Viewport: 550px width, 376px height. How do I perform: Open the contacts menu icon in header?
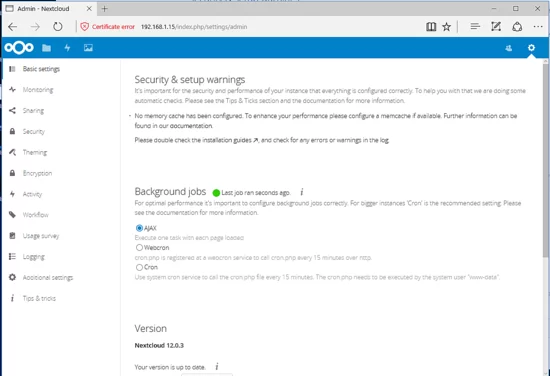click(x=509, y=48)
